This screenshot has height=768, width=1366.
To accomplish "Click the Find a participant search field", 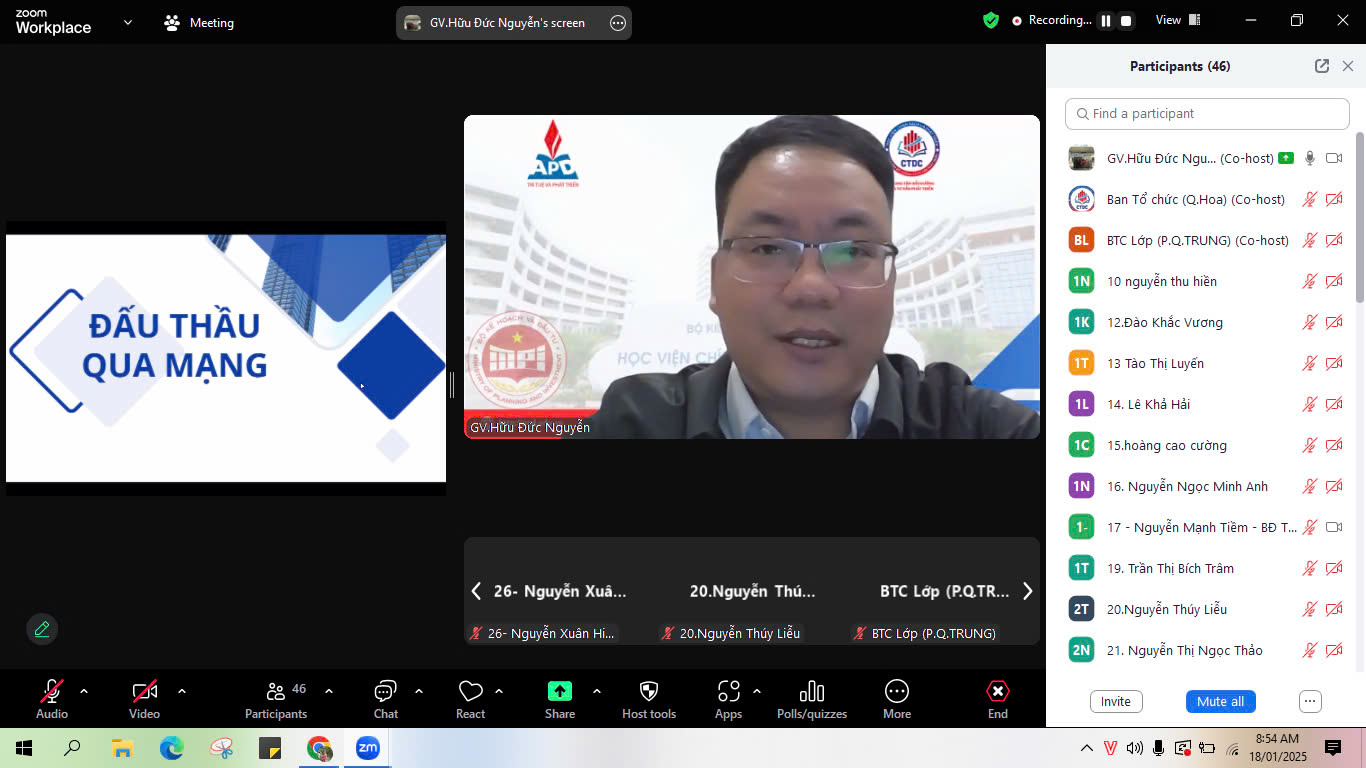I will [1207, 114].
